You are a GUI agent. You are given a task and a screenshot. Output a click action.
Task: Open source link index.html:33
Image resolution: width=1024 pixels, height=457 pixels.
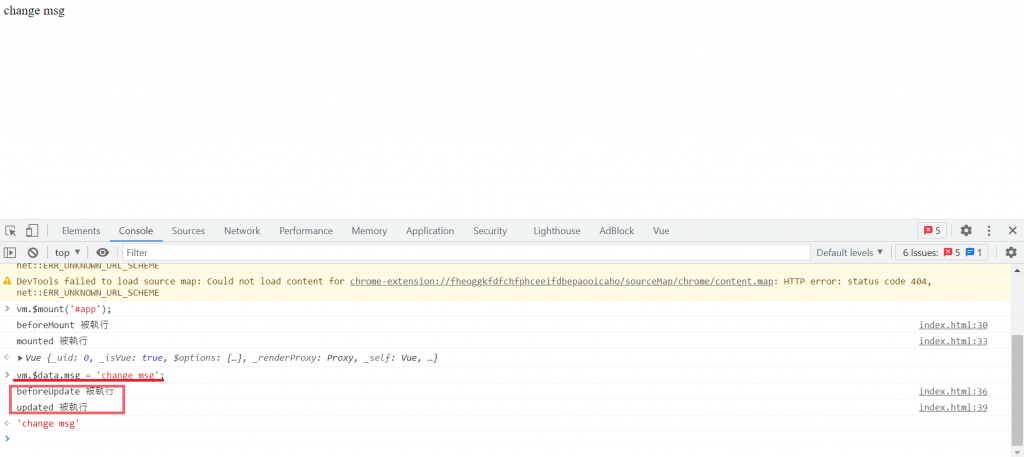click(953, 341)
